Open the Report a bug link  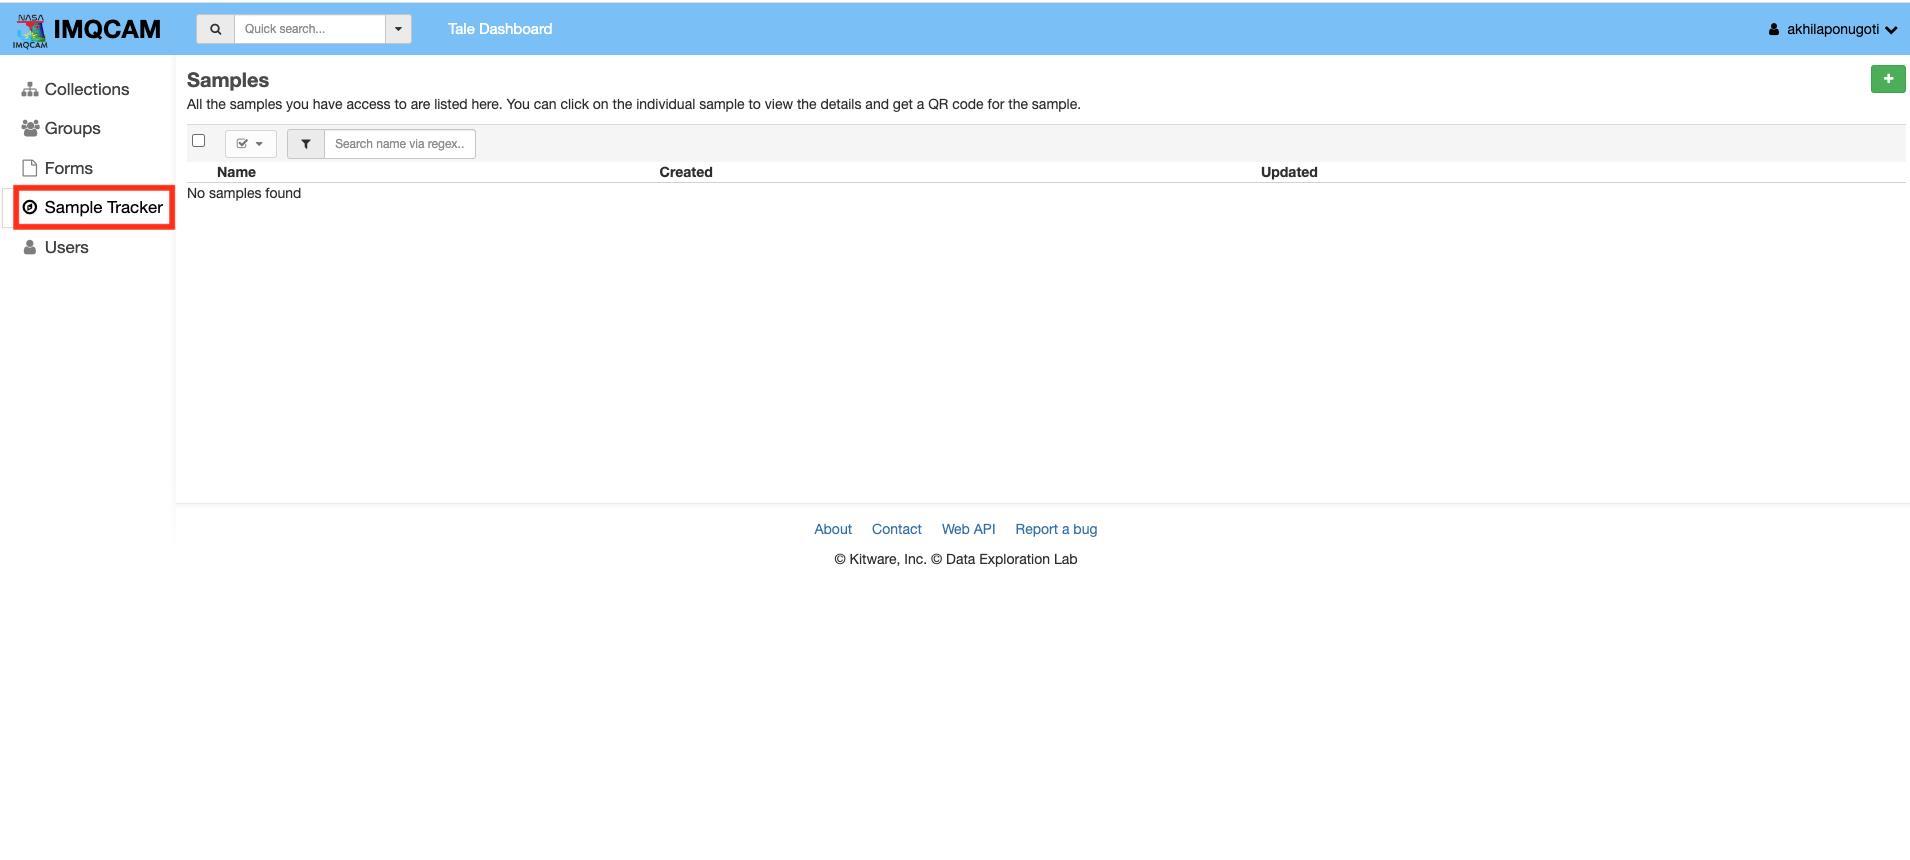point(1056,529)
